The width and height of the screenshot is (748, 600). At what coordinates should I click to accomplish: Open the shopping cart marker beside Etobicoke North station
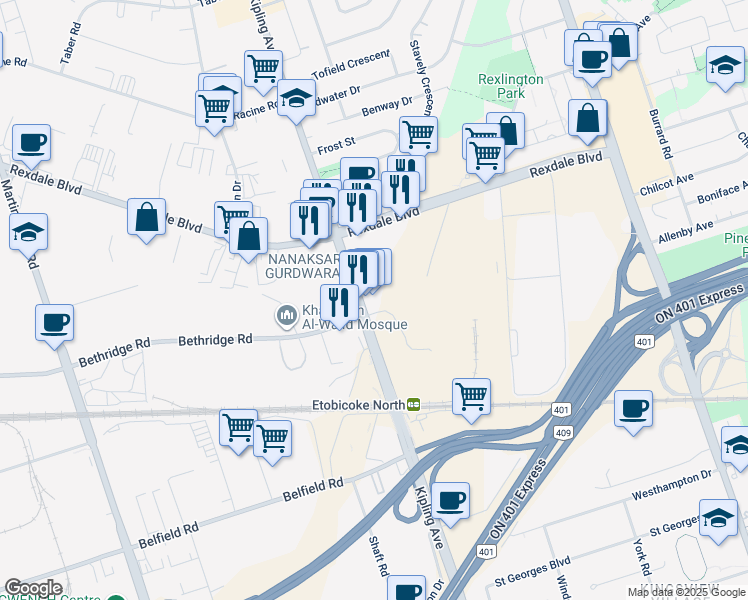tap(472, 398)
